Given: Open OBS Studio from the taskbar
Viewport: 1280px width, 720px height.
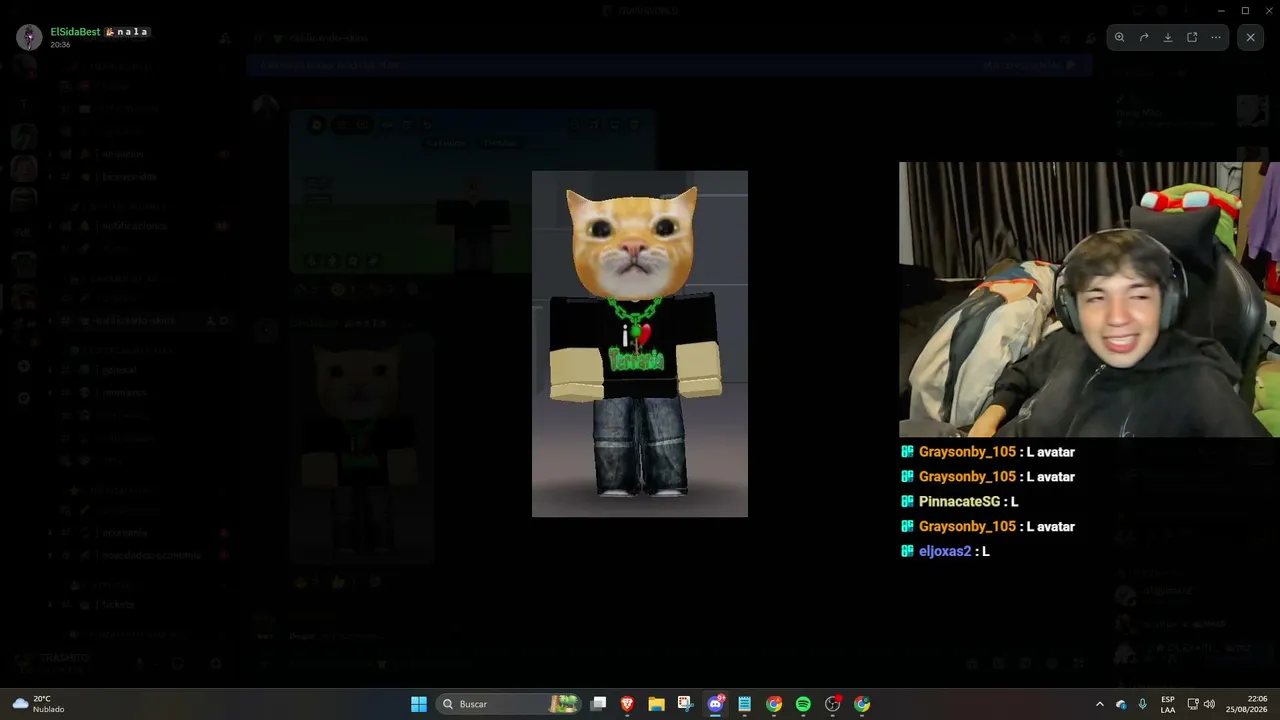Looking at the screenshot, I should (832, 704).
